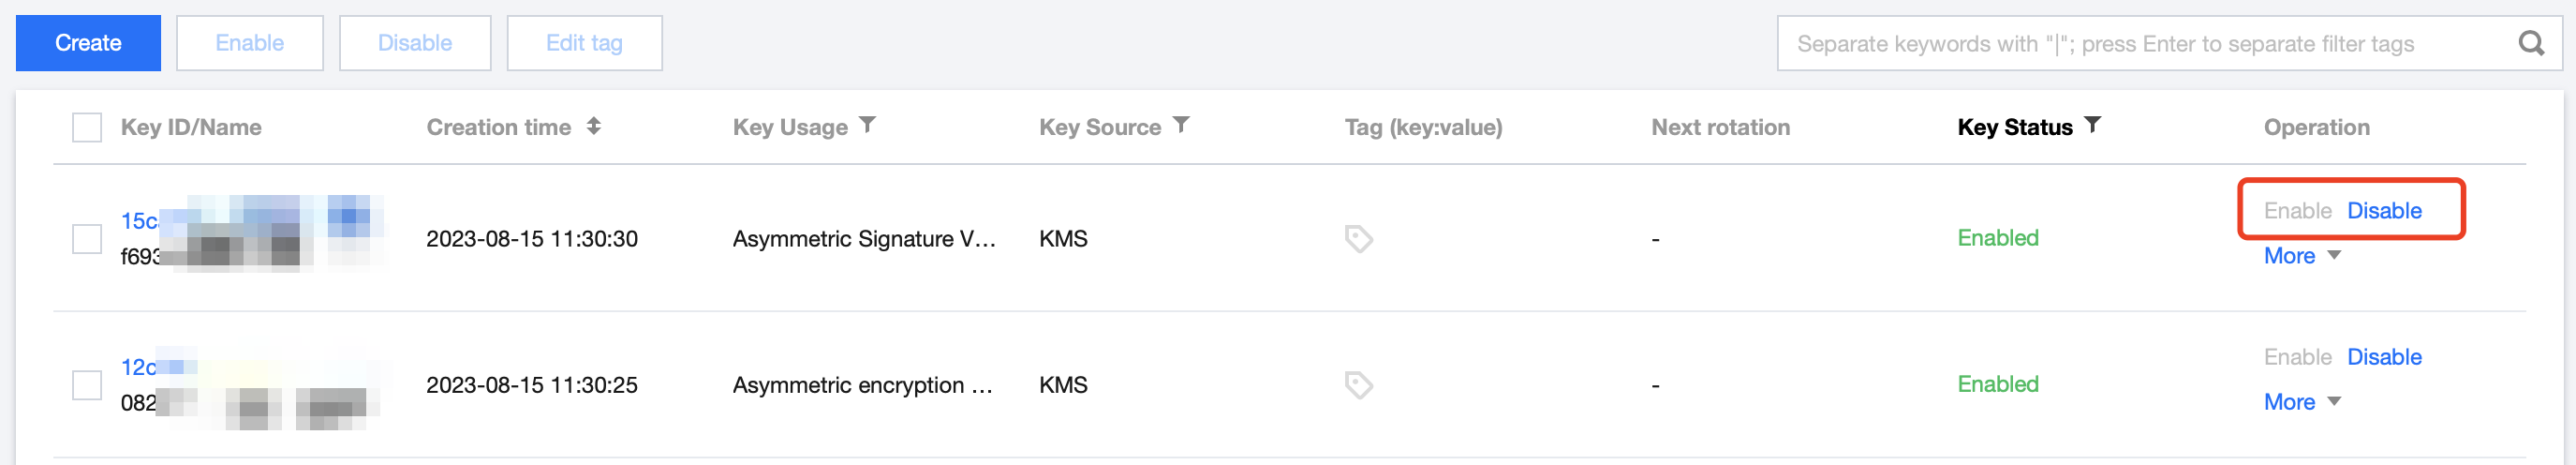Image resolution: width=2576 pixels, height=465 pixels.
Task: Open the Key Usage filter icon
Action: click(x=868, y=125)
